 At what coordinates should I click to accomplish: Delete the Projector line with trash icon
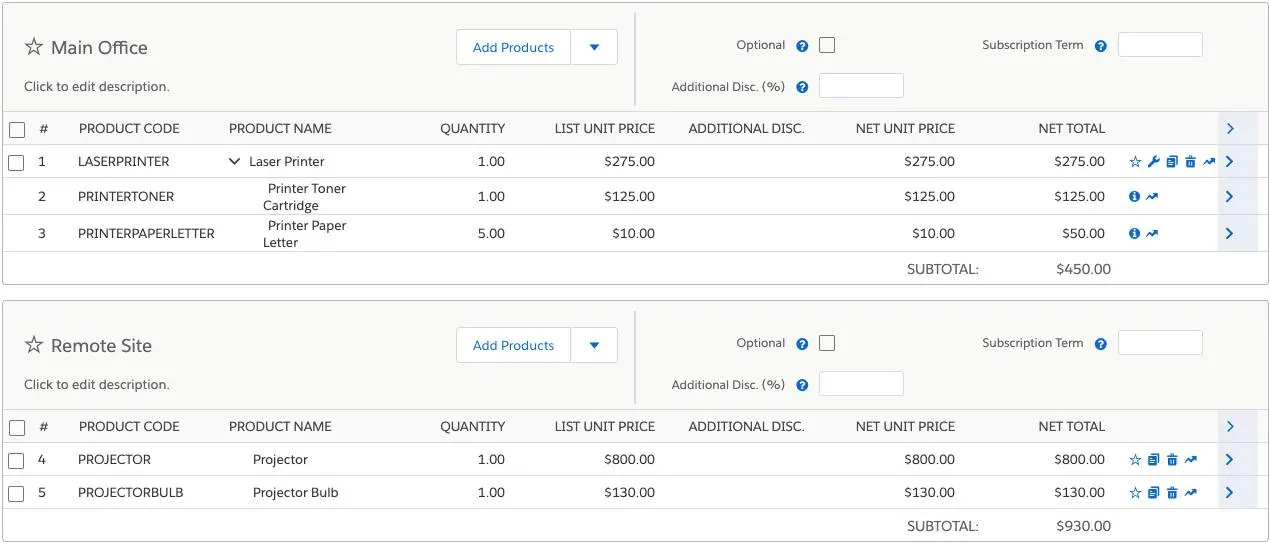pyautogui.click(x=1172, y=460)
